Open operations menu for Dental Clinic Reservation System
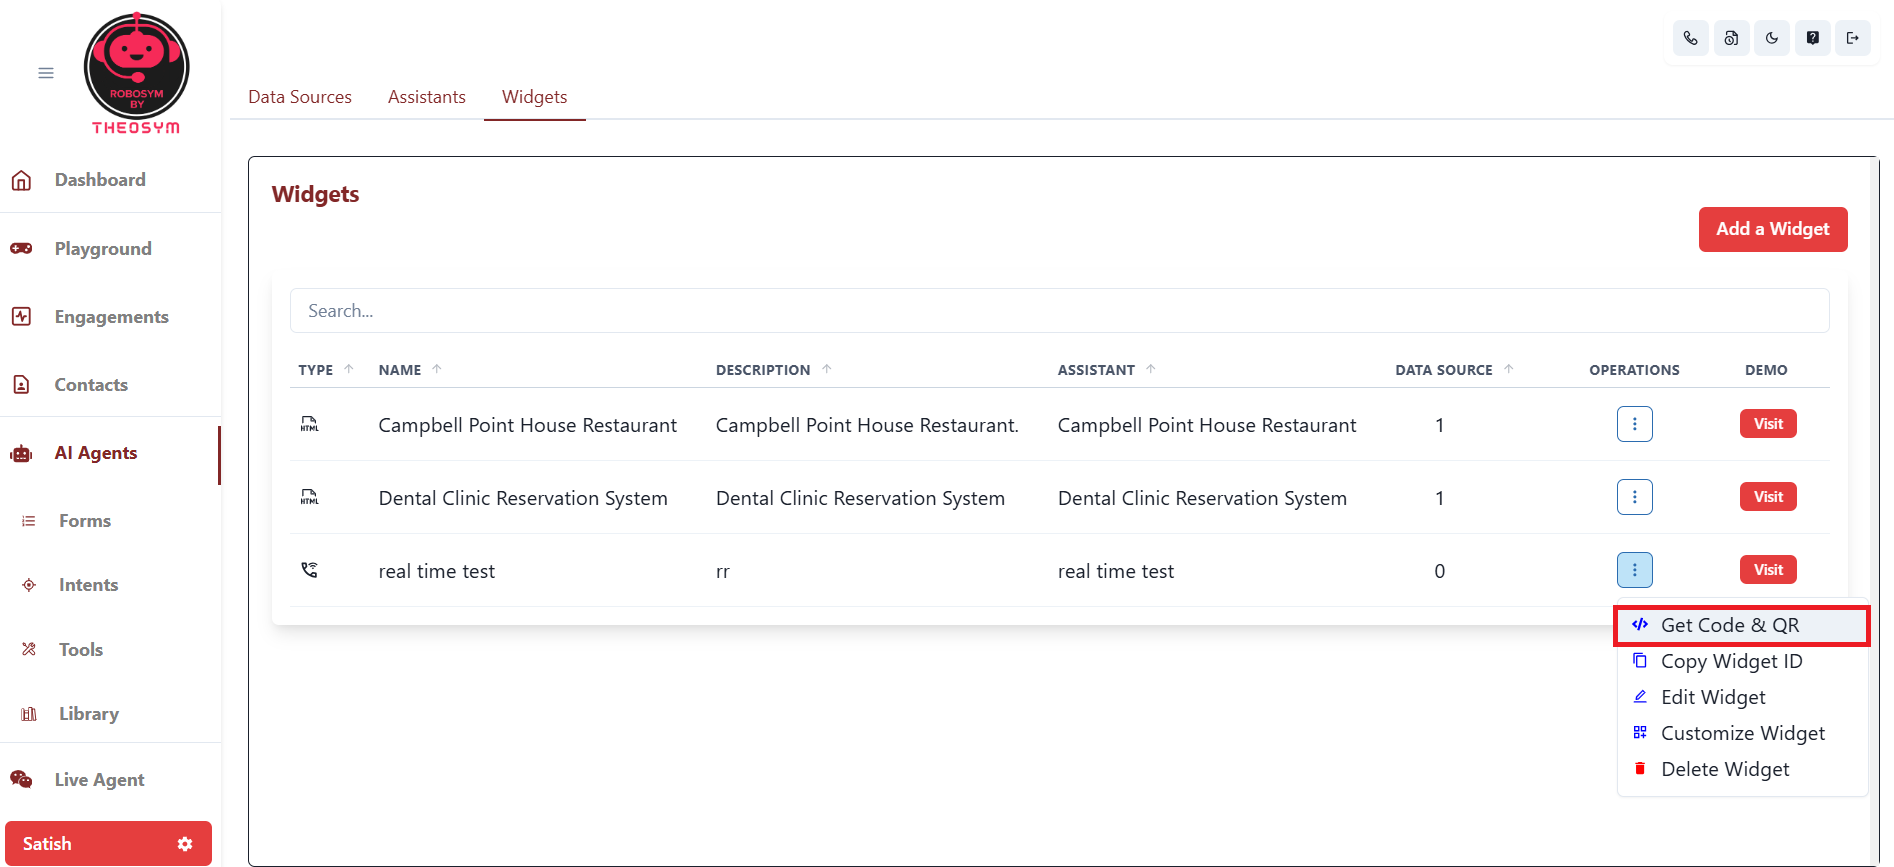The height and width of the screenshot is (867, 1894). click(1635, 497)
